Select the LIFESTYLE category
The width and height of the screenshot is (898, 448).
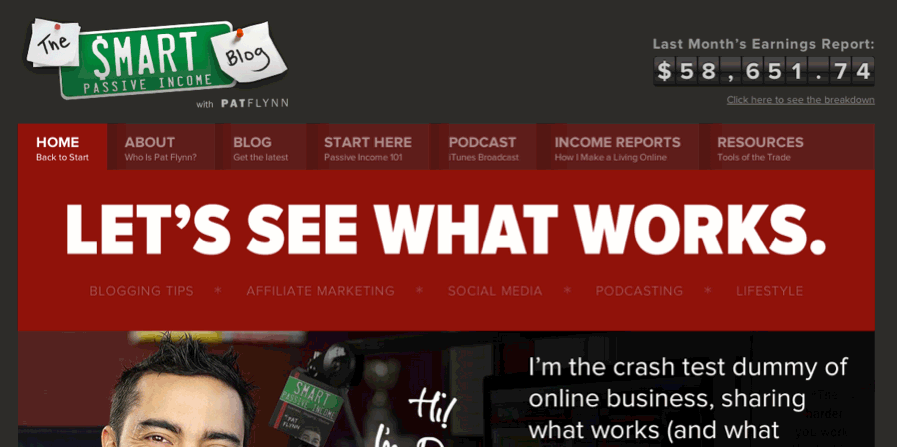click(770, 291)
